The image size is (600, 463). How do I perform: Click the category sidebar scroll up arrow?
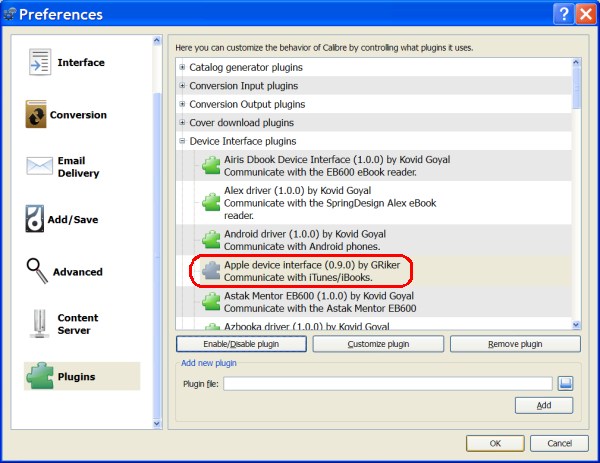tap(157, 40)
